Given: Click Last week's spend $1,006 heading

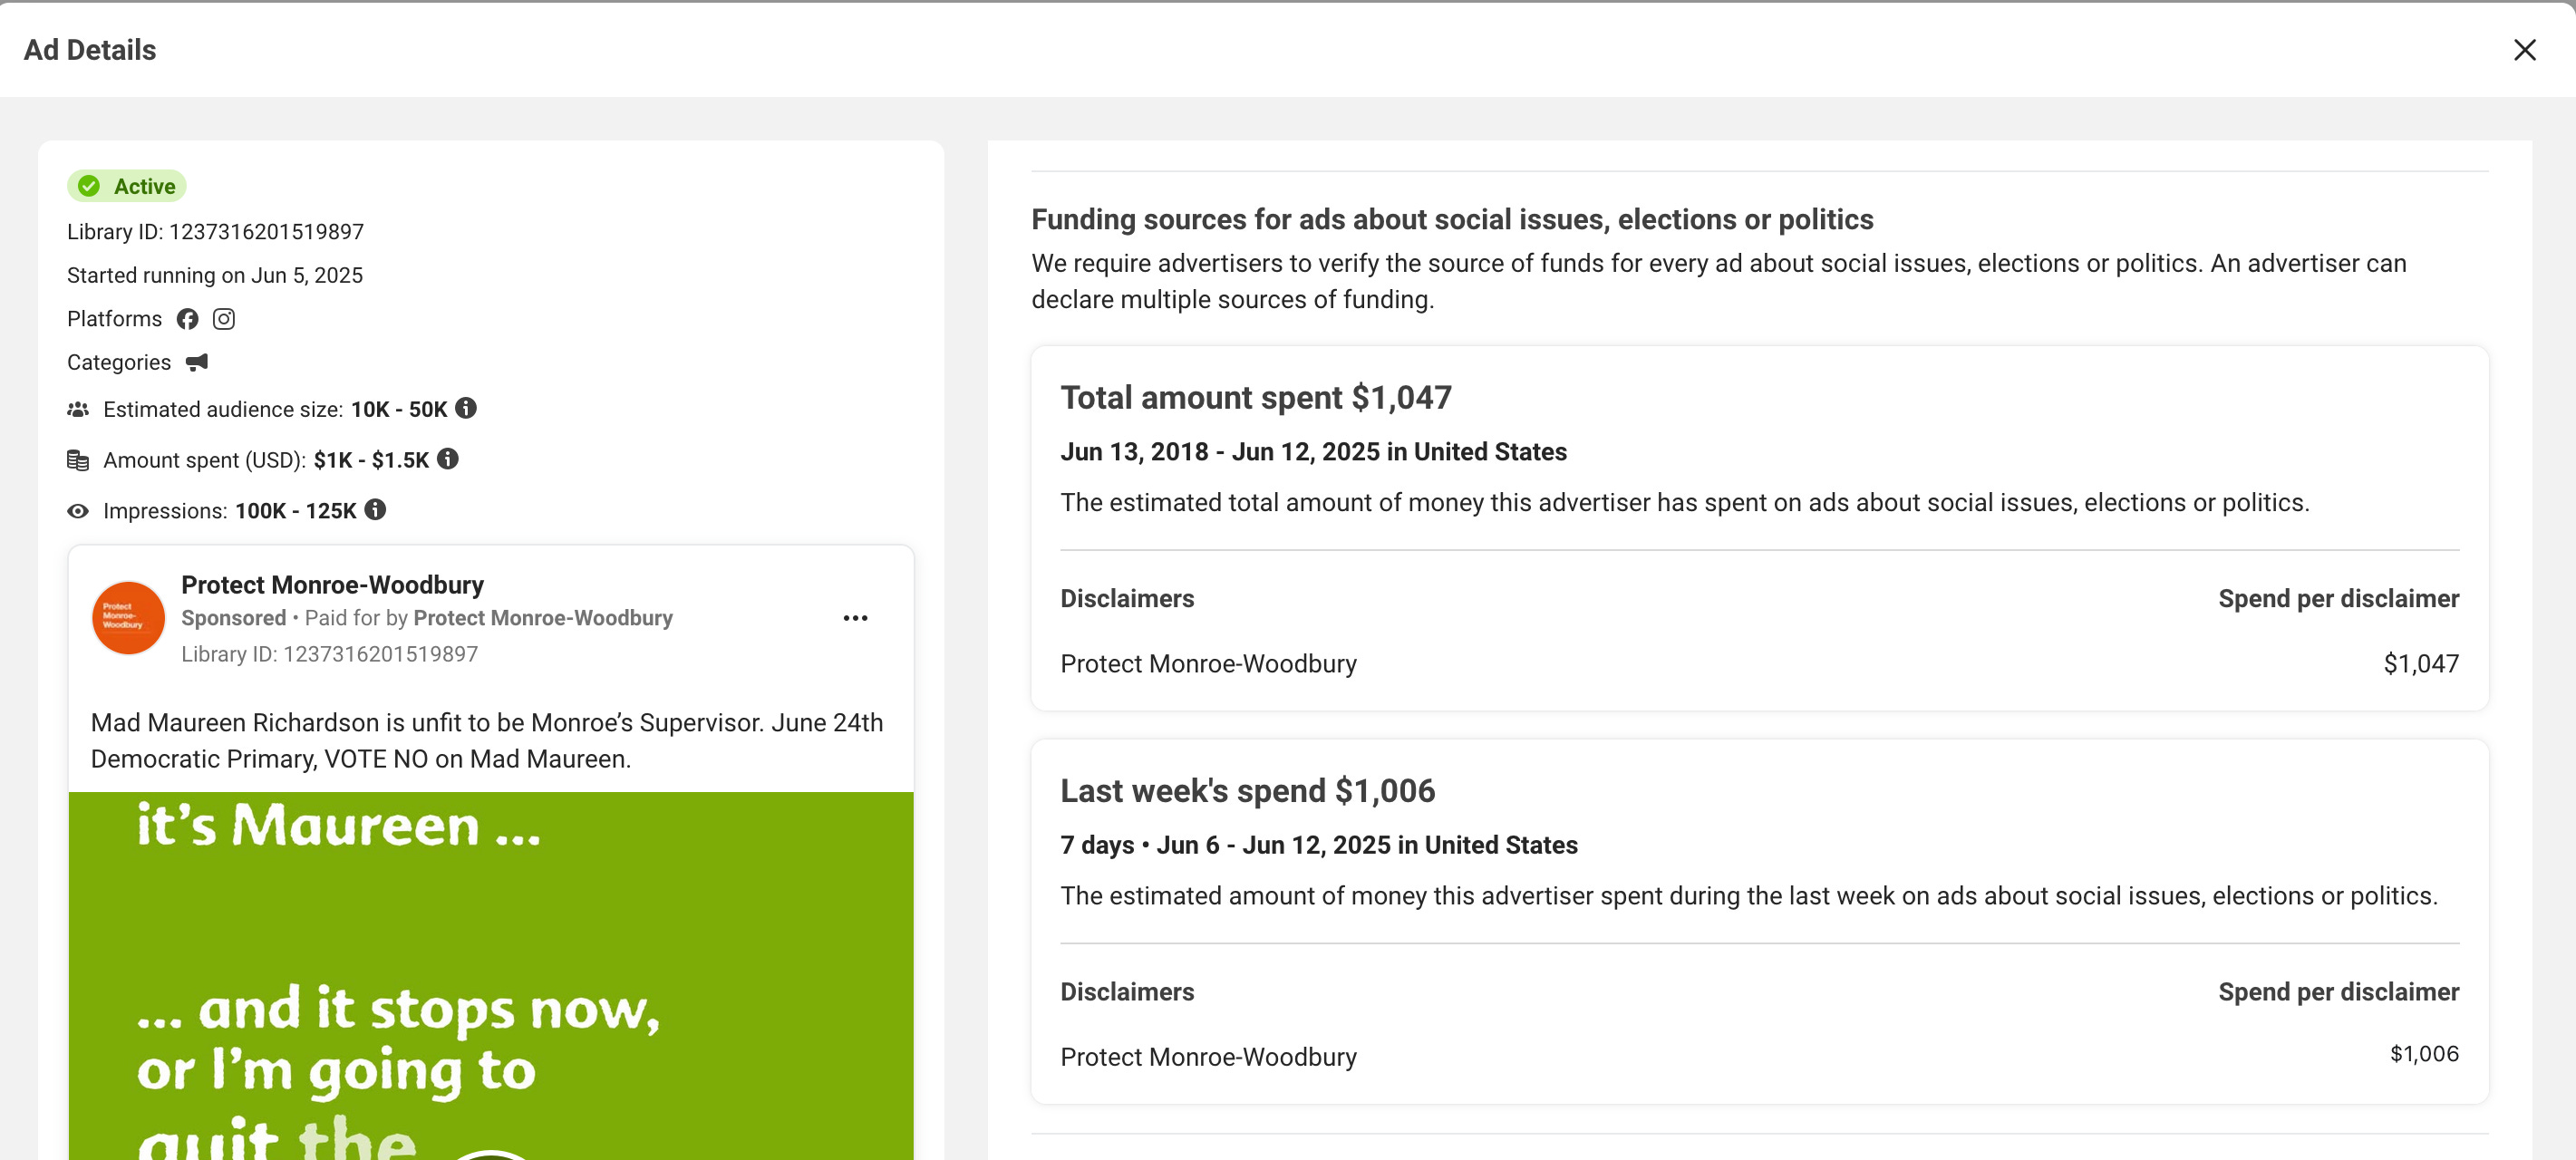Looking at the screenshot, I should click(x=1247, y=791).
